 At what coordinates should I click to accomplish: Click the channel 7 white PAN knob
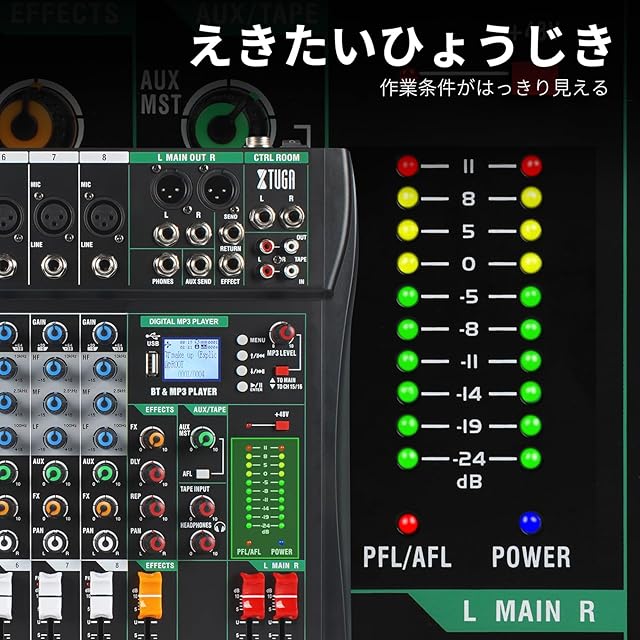coord(55,543)
